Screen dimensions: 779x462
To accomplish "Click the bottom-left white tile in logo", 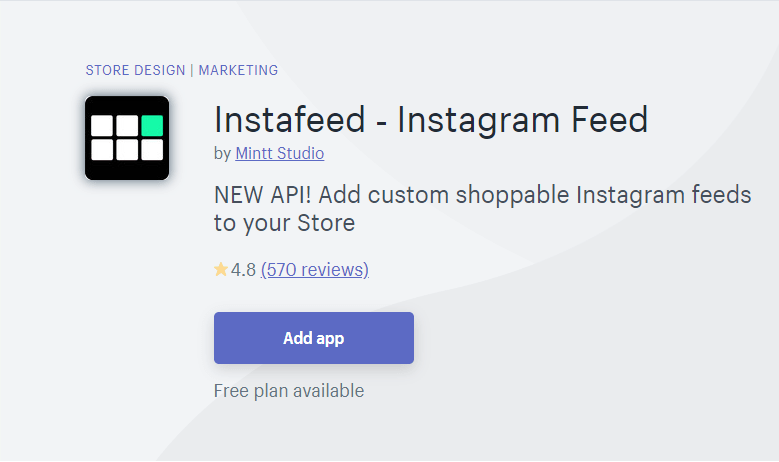I will point(102,150).
